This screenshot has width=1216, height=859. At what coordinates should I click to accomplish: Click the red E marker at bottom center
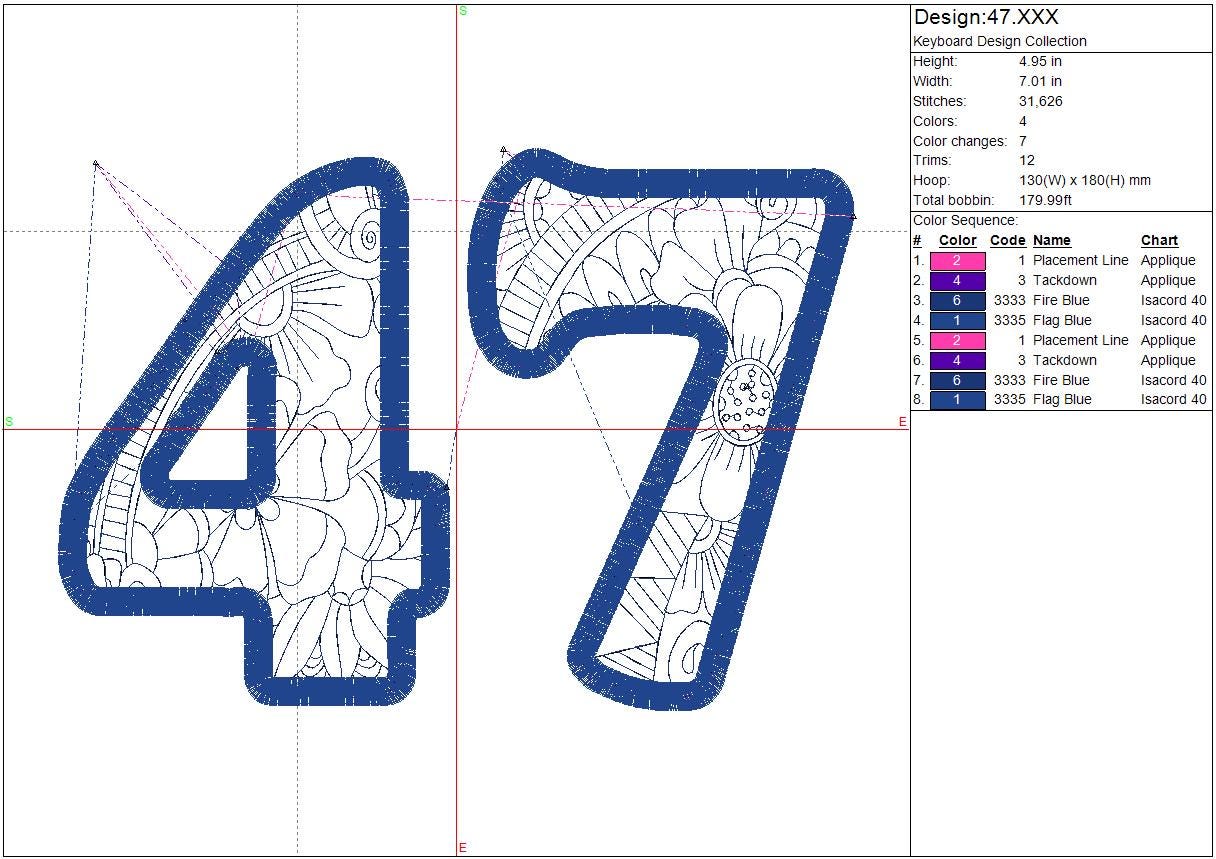(x=462, y=848)
